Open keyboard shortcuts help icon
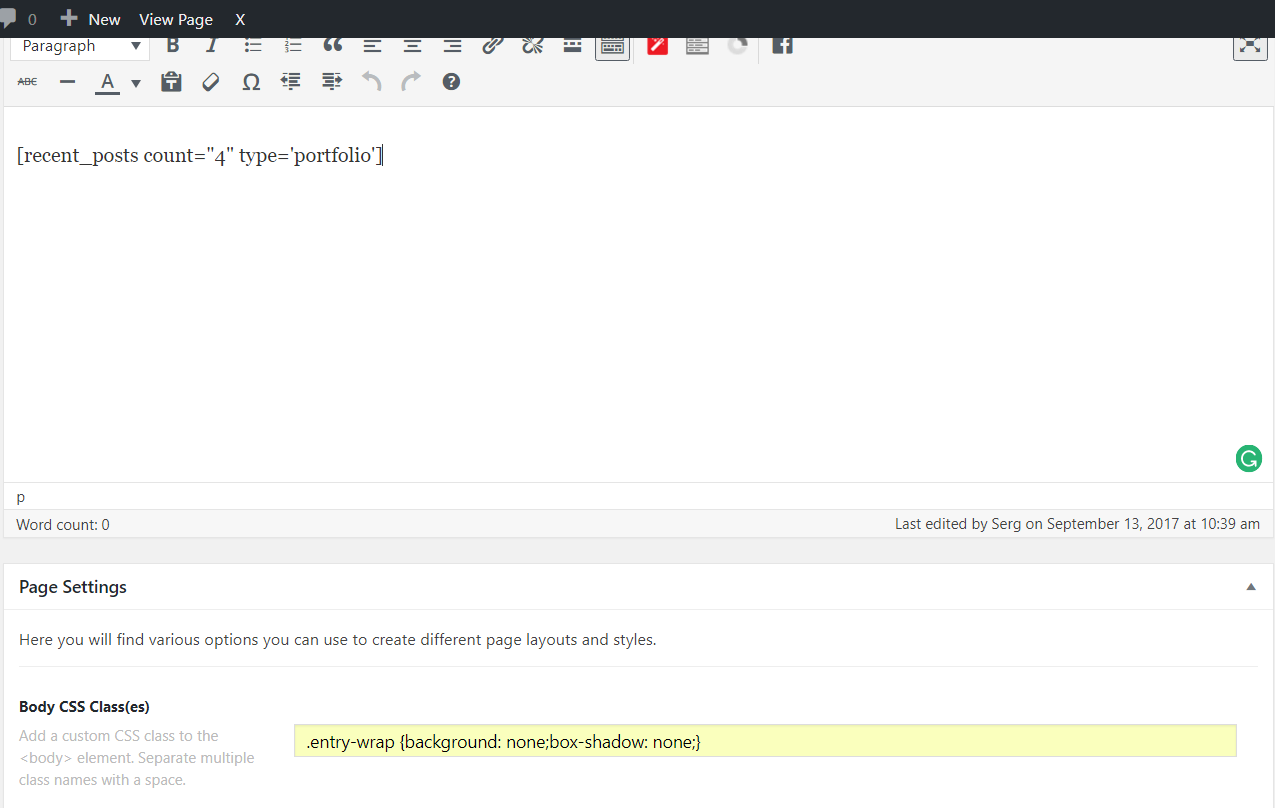 pyautogui.click(x=451, y=82)
